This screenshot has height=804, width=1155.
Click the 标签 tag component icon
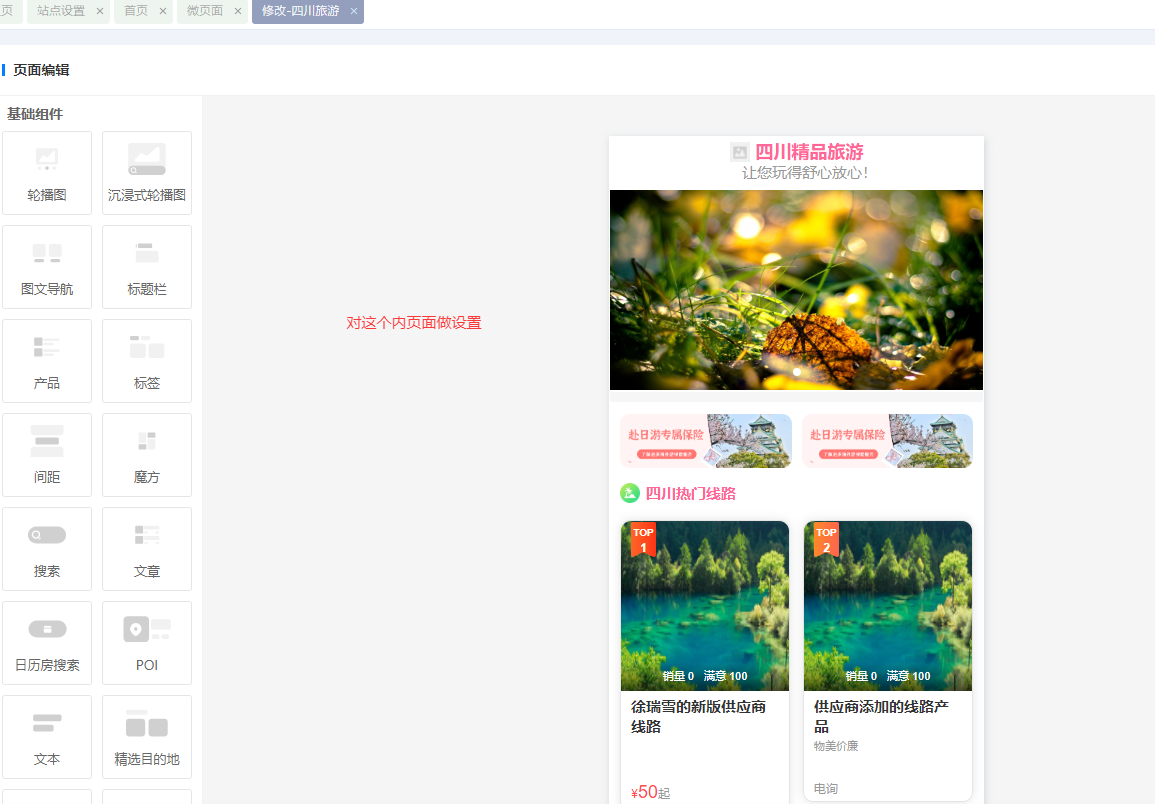tap(147, 360)
